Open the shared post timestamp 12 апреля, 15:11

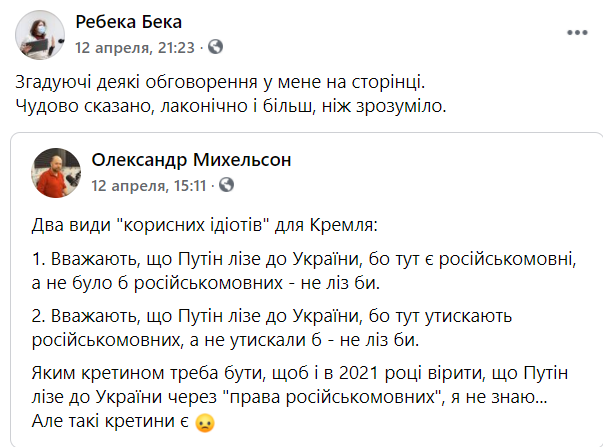tap(152, 185)
